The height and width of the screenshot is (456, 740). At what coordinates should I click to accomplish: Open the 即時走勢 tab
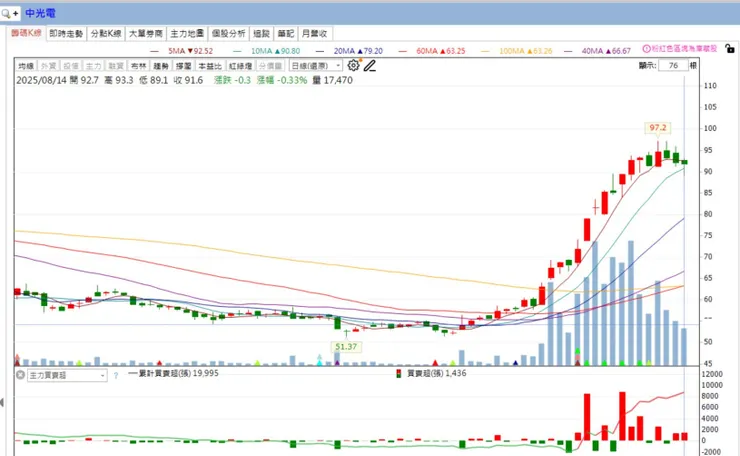tap(66, 34)
